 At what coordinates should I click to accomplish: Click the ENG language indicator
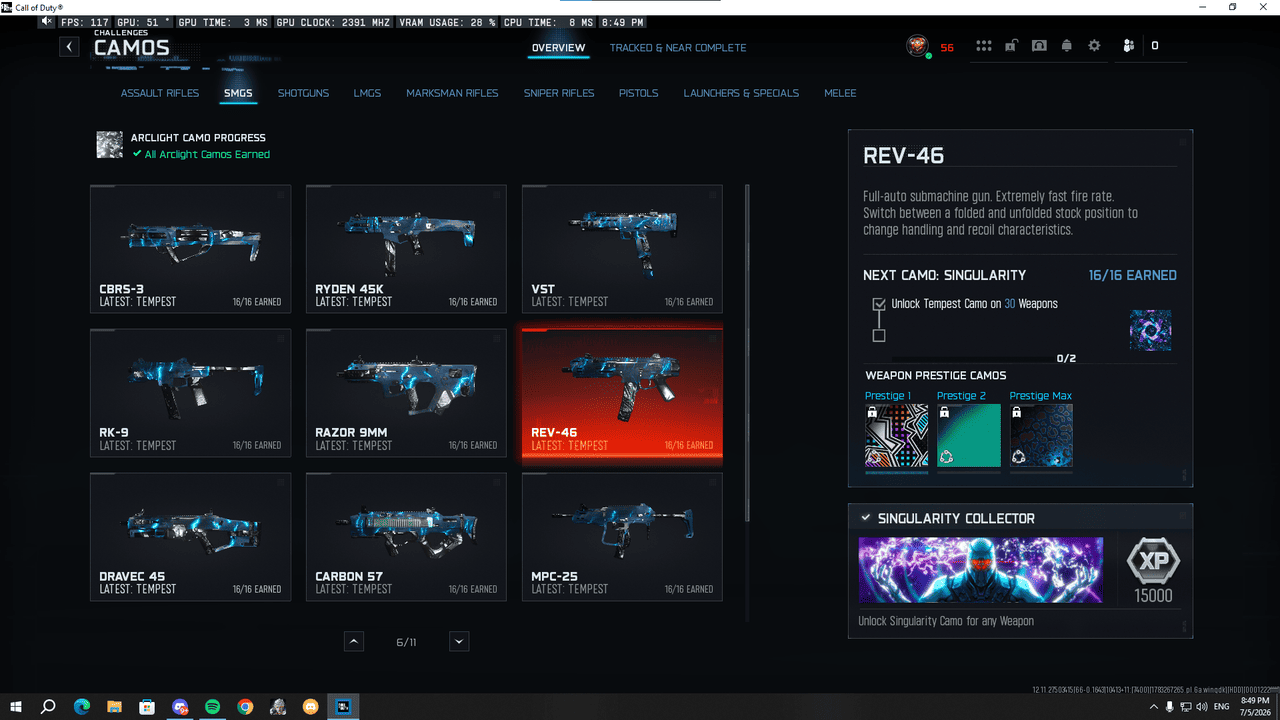click(1220, 707)
